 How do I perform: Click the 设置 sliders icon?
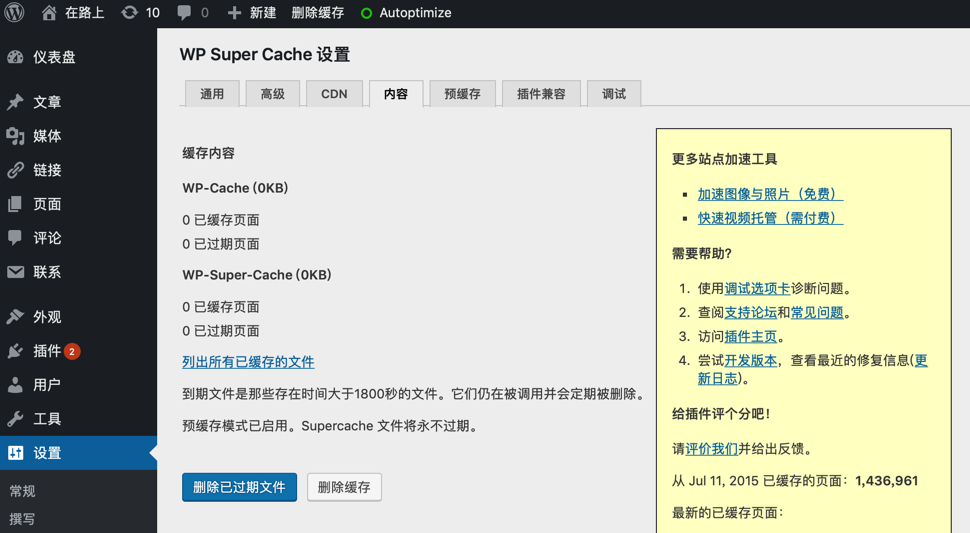pos(15,453)
